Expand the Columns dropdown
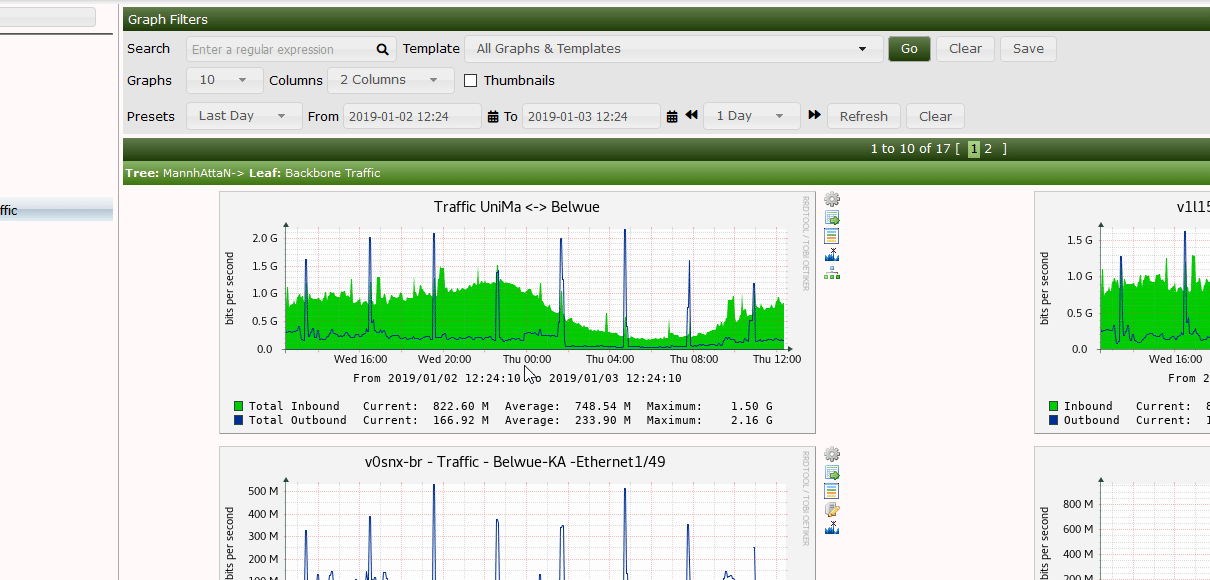The image size is (1210, 580). (391, 80)
